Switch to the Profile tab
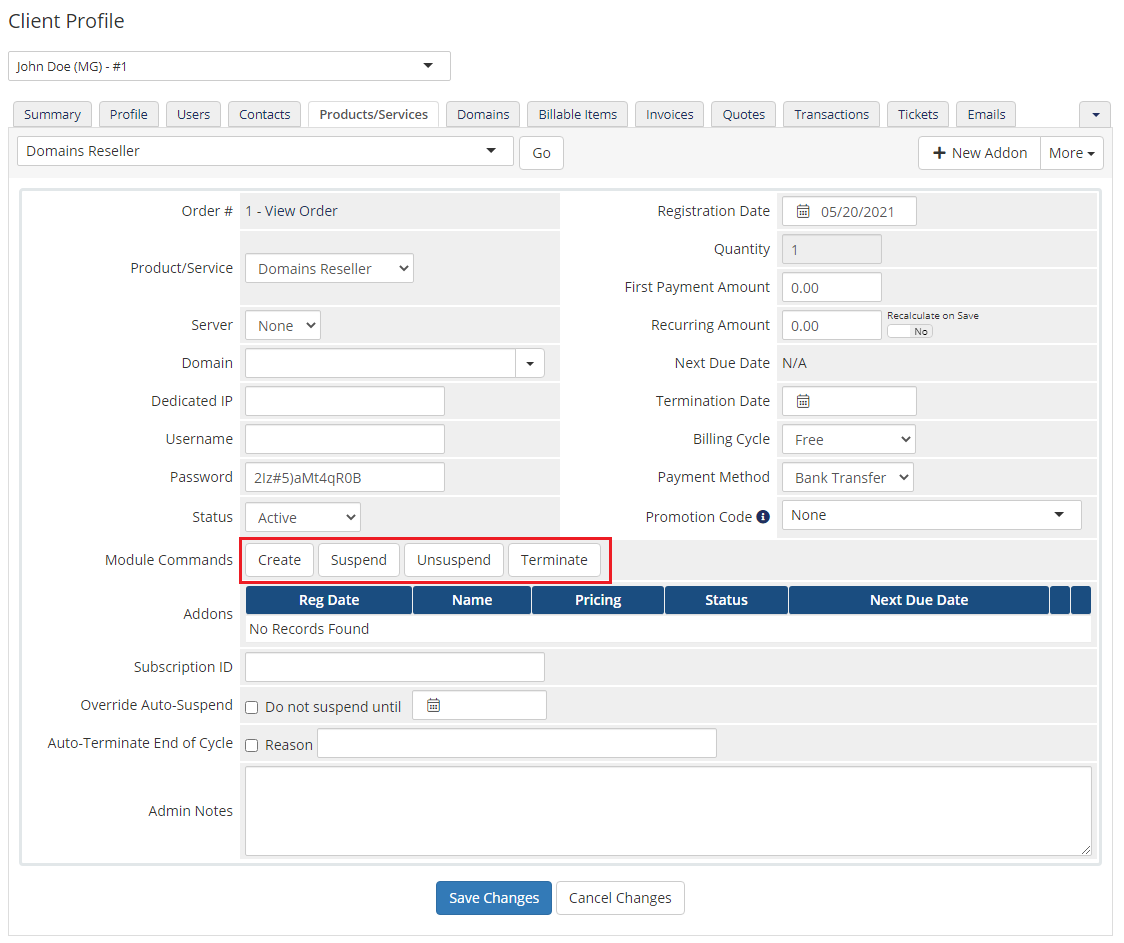 128,115
